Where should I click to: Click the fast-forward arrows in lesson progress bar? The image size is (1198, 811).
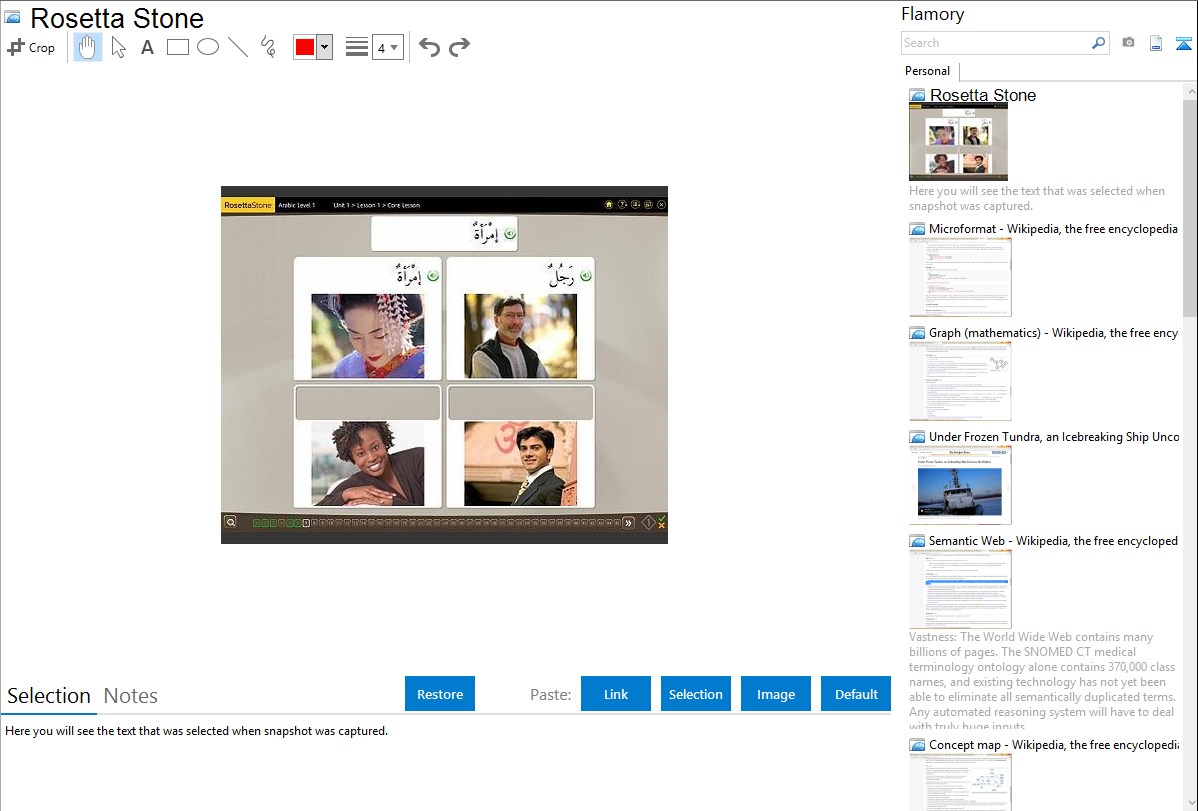[x=628, y=523]
